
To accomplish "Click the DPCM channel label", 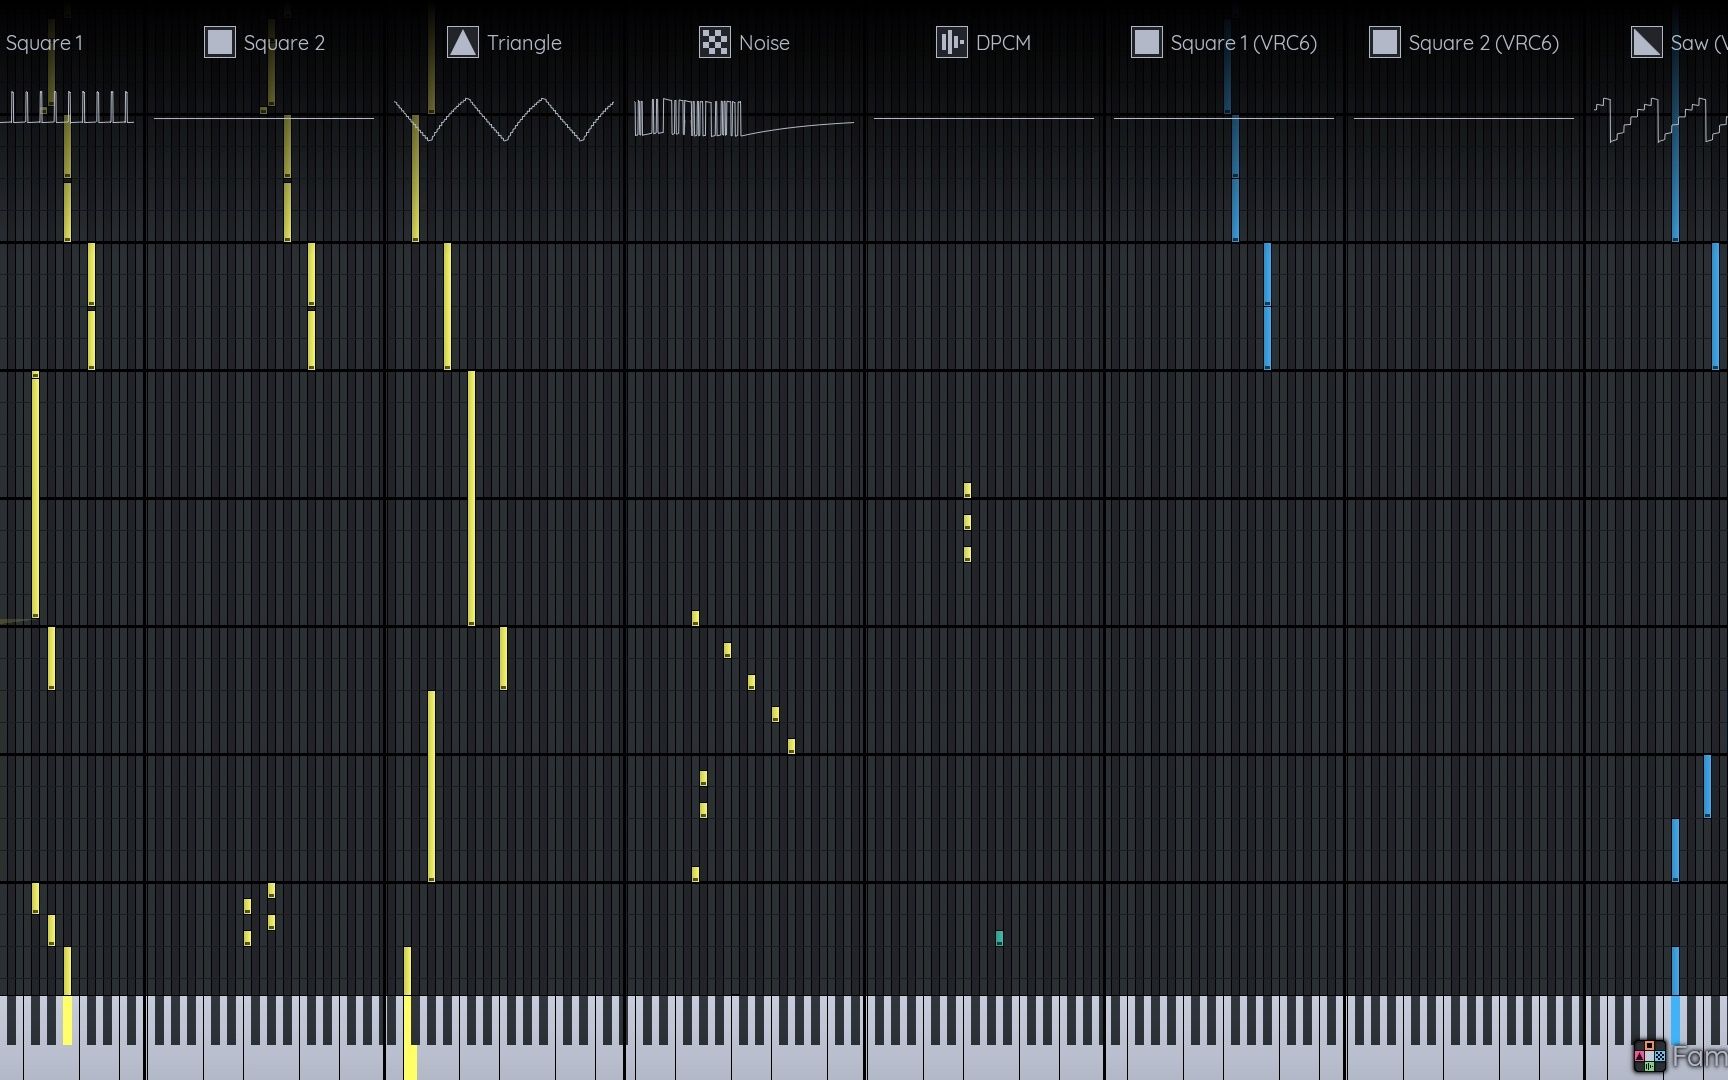I will [x=1003, y=43].
